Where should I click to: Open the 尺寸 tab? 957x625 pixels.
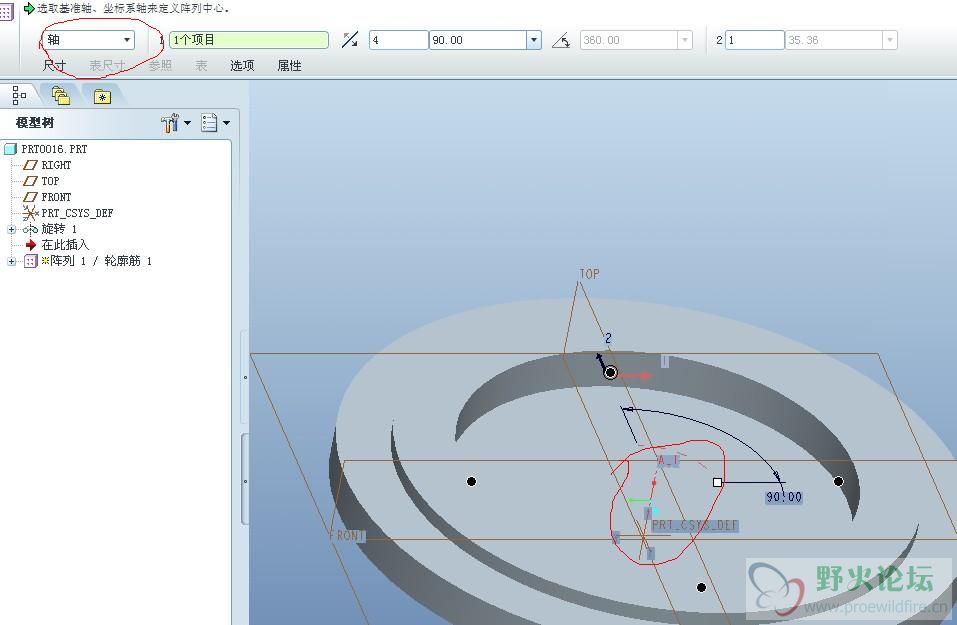(x=54, y=65)
